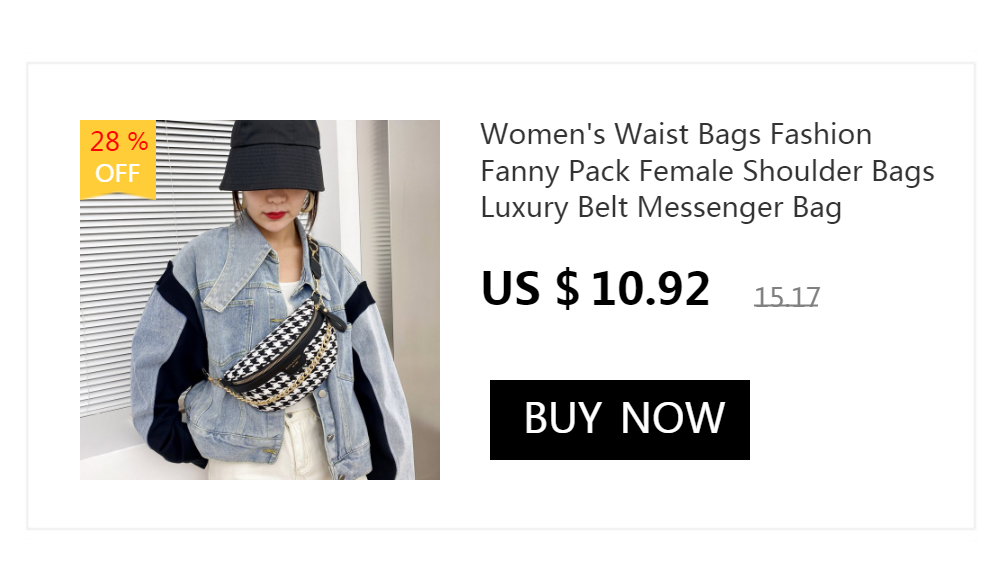Click the word NOW on black button

(673, 419)
